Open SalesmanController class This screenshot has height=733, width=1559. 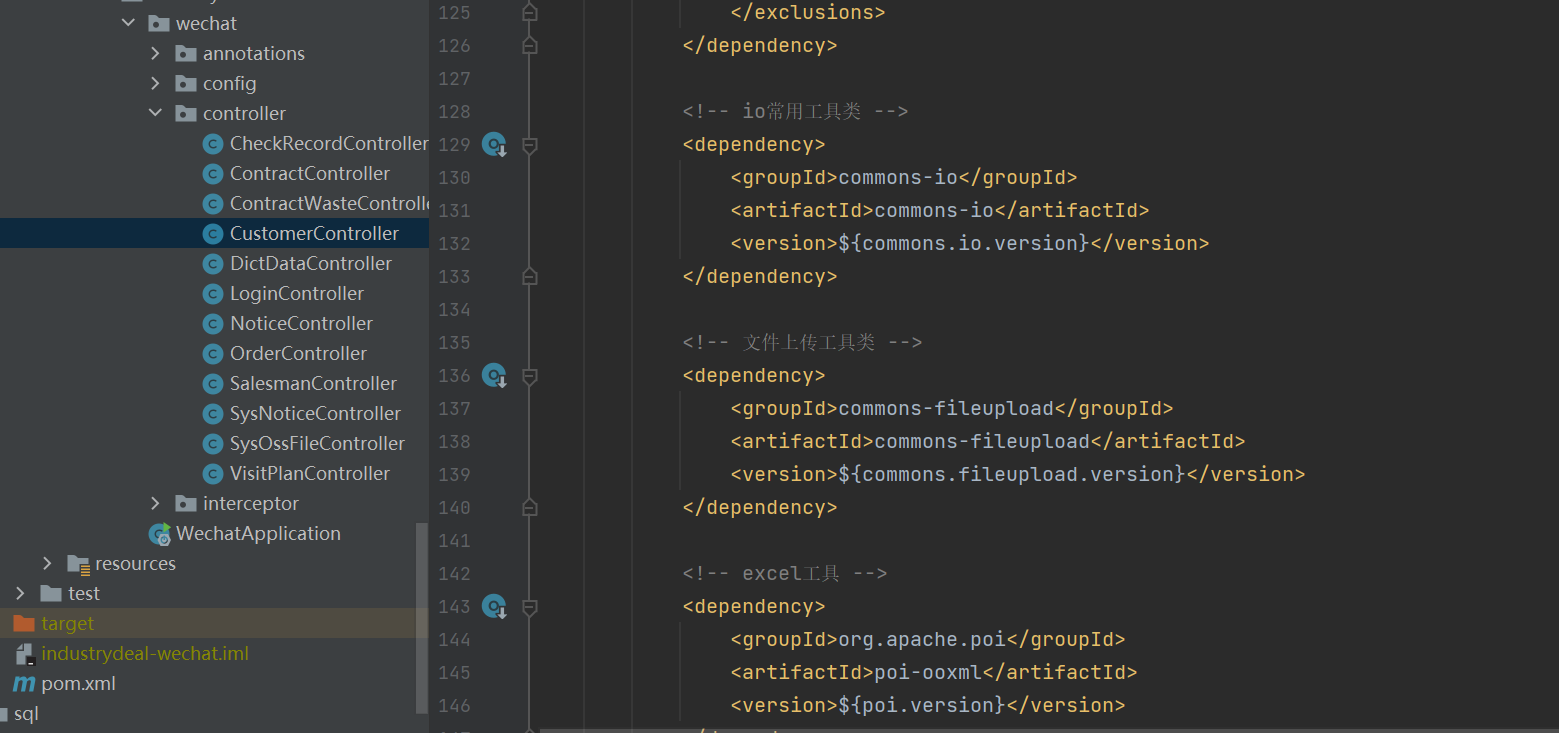pyautogui.click(x=313, y=383)
